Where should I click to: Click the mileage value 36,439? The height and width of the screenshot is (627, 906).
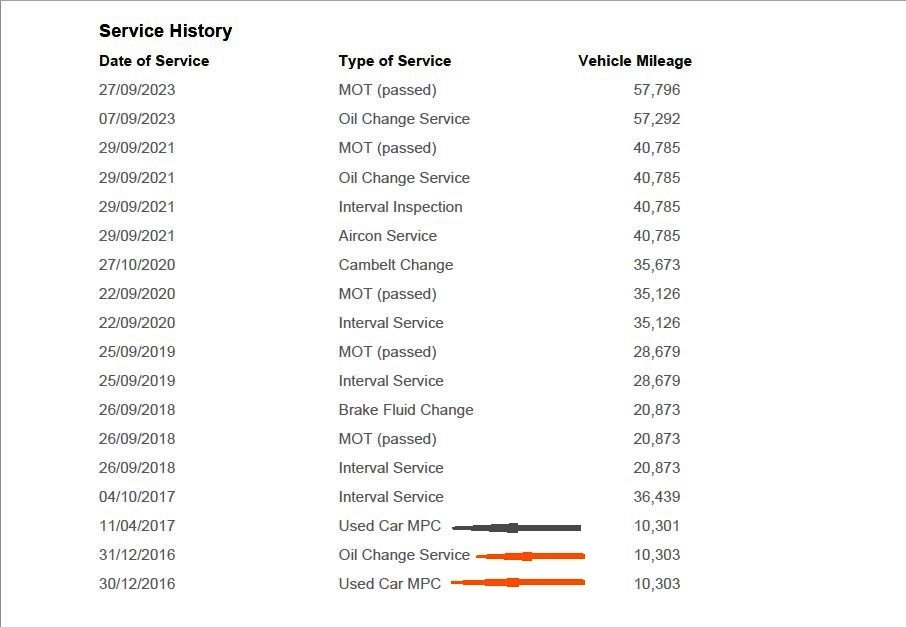point(656,496)
